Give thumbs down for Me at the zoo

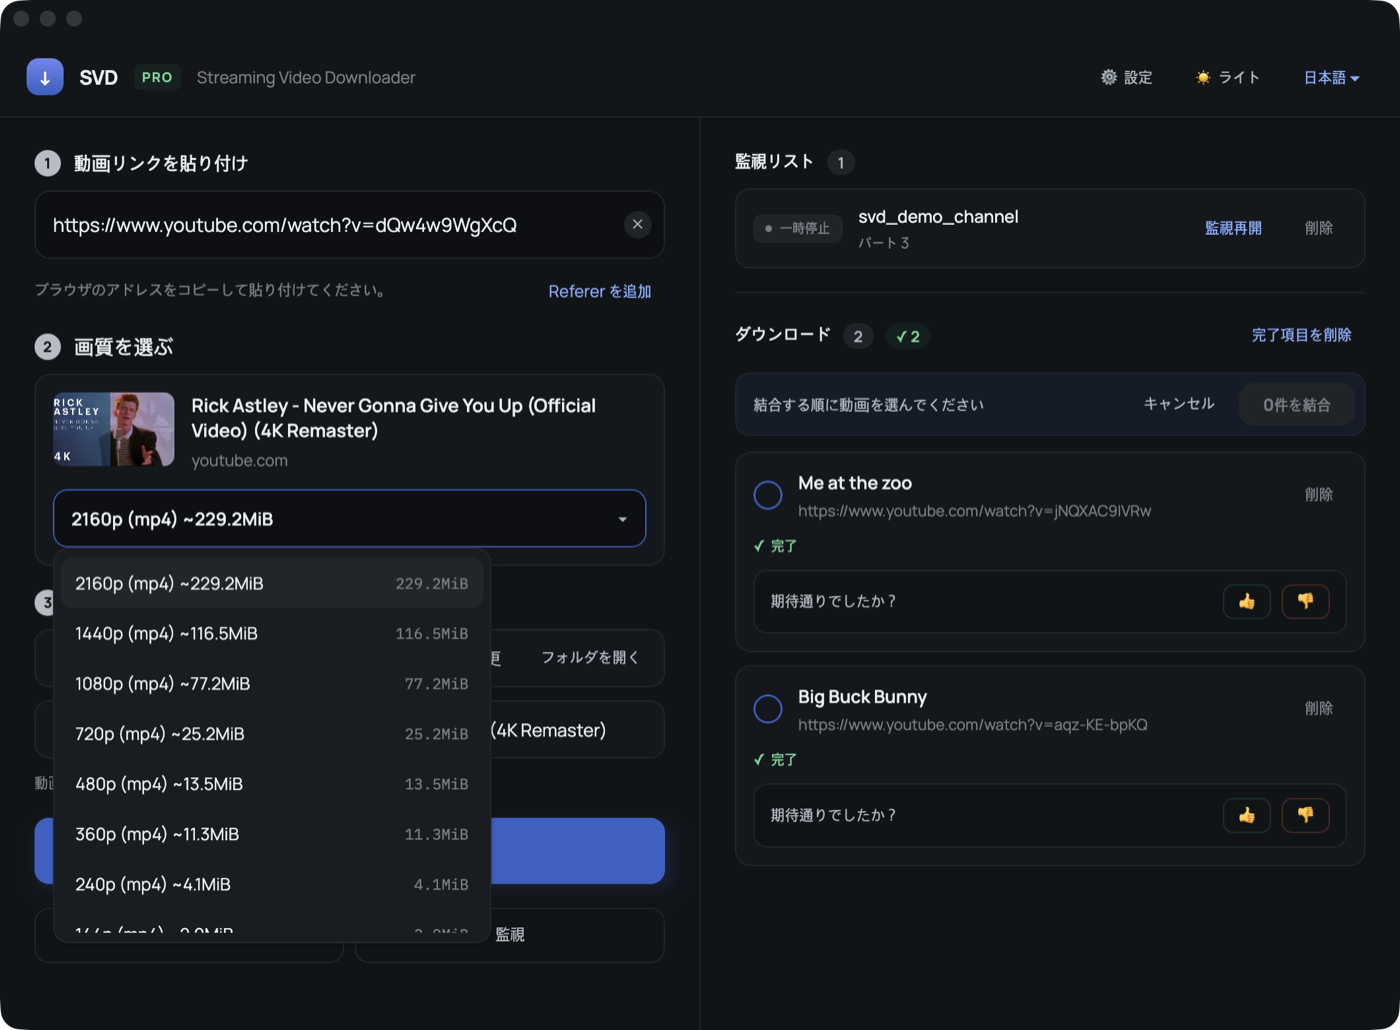(1305, 601)
